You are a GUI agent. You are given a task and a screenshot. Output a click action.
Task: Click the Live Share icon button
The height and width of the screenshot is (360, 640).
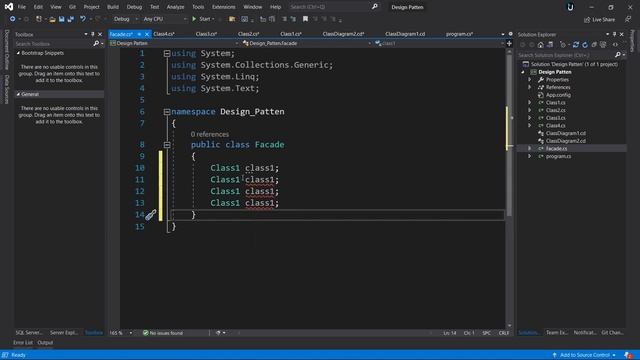[x=599, y=20]
